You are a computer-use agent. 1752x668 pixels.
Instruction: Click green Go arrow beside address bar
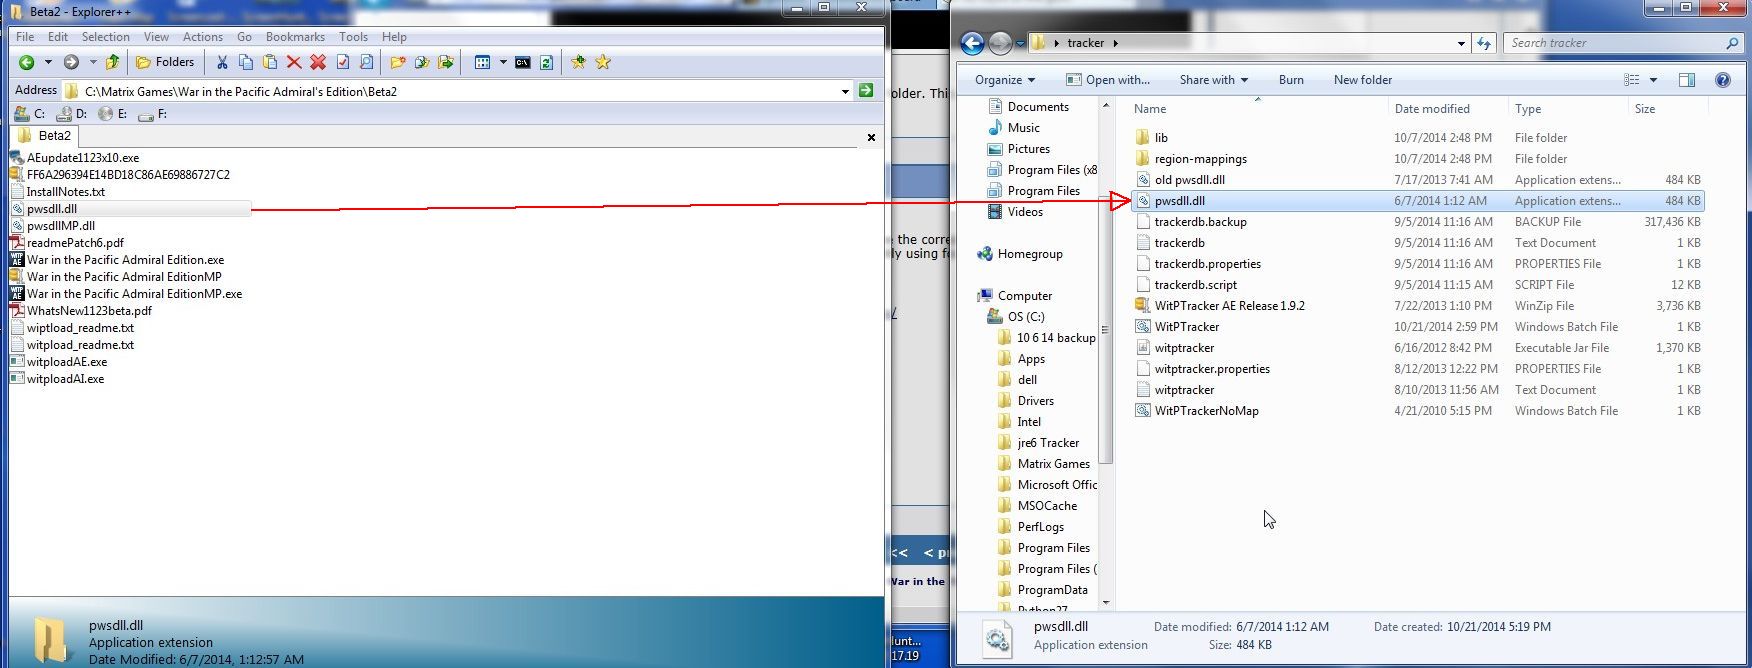click(866, 90)
